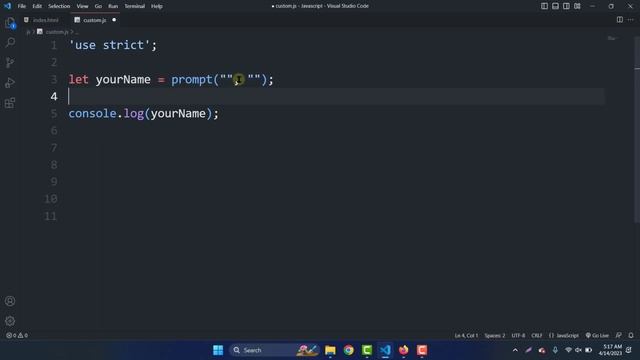The height and width of the screenshot is (360, 640).
Task: Open Google Chrome from taskbar
Action: [349, 350]
